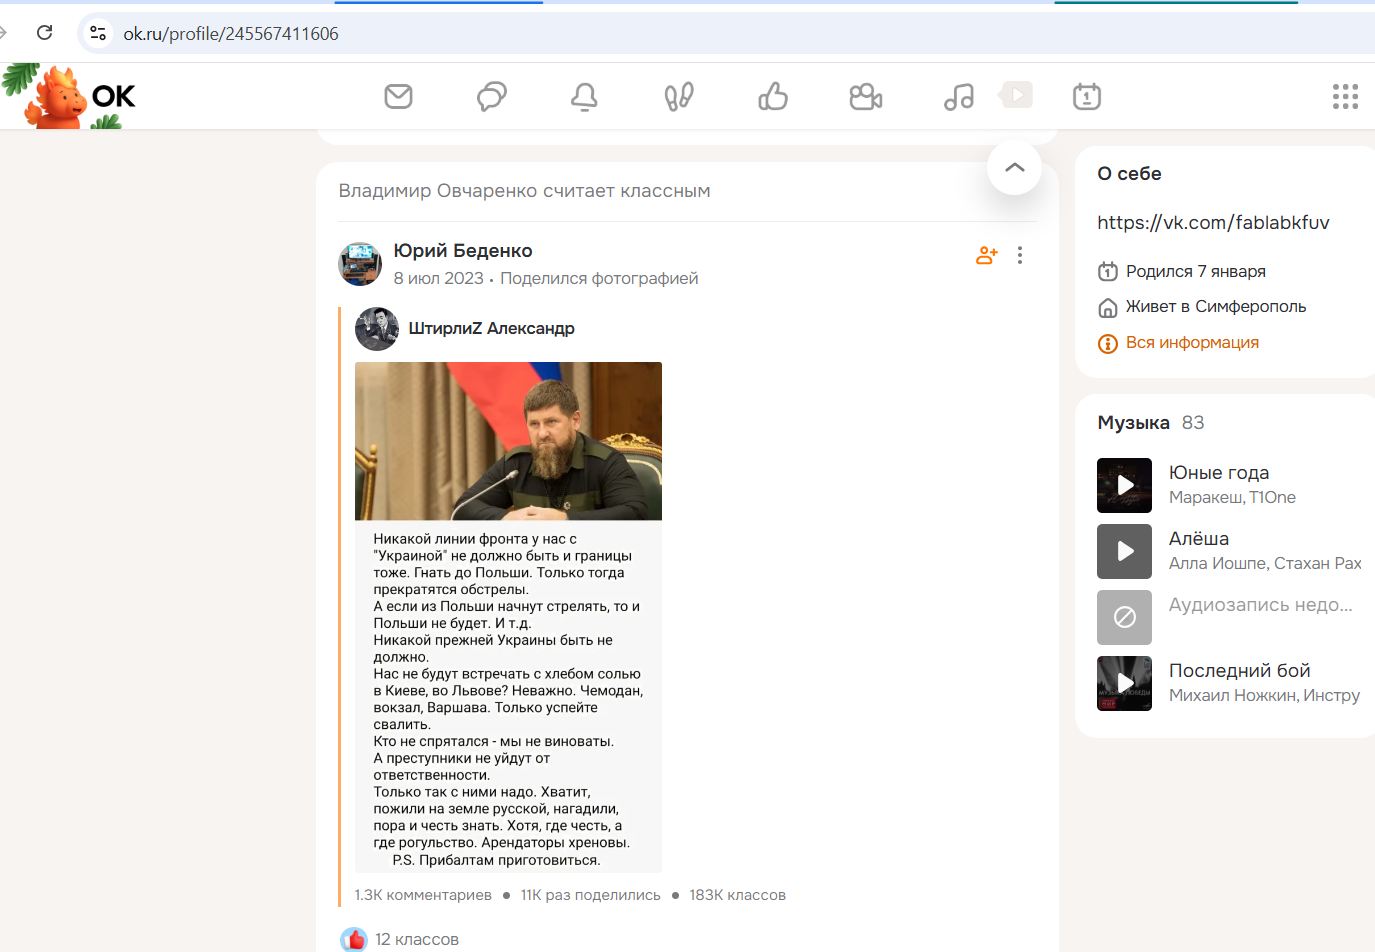Open the Notifications bell icon

coord(585,96)
